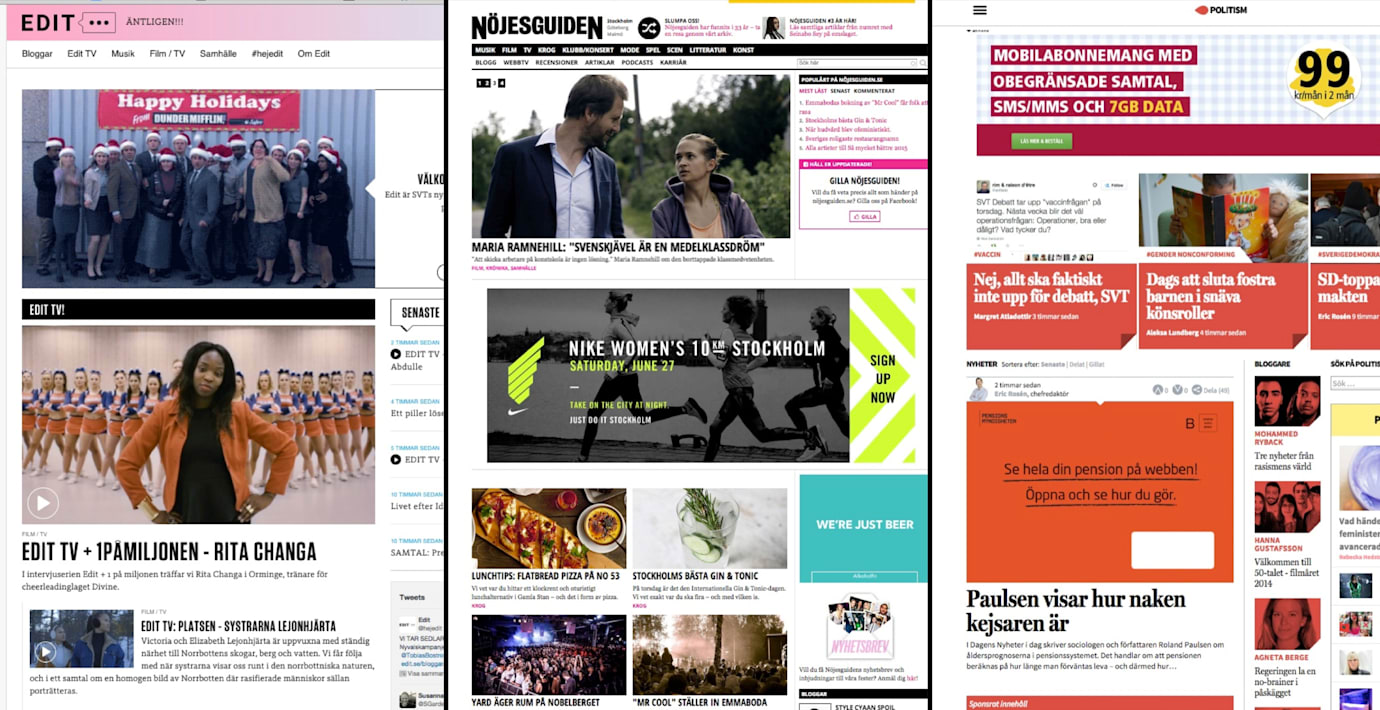Play the Rita Changa Edit TV video
Screen dimensions: 1380x710
[42, 502]
